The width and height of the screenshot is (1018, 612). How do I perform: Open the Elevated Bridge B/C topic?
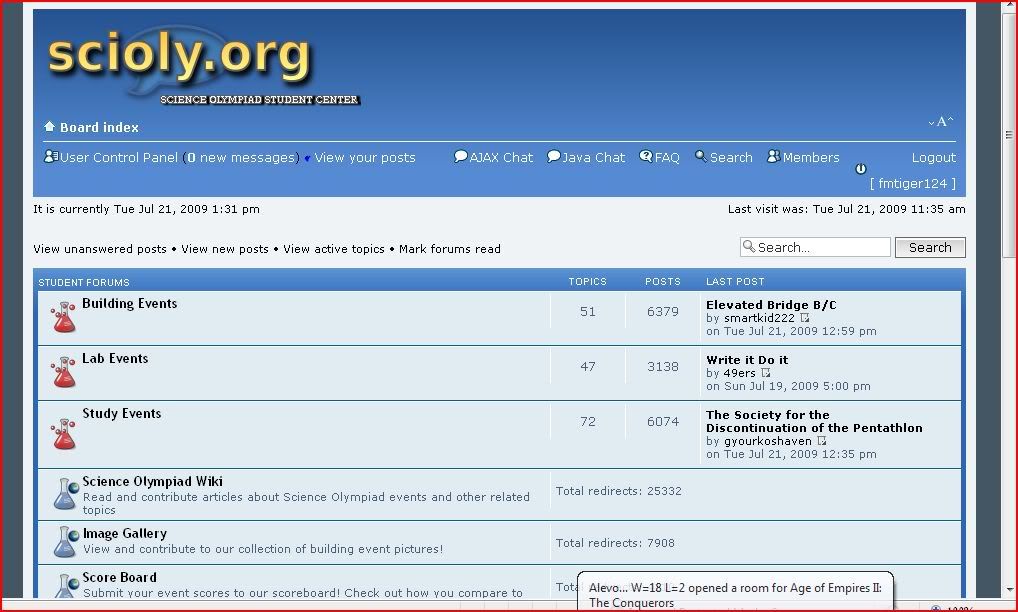771,305
